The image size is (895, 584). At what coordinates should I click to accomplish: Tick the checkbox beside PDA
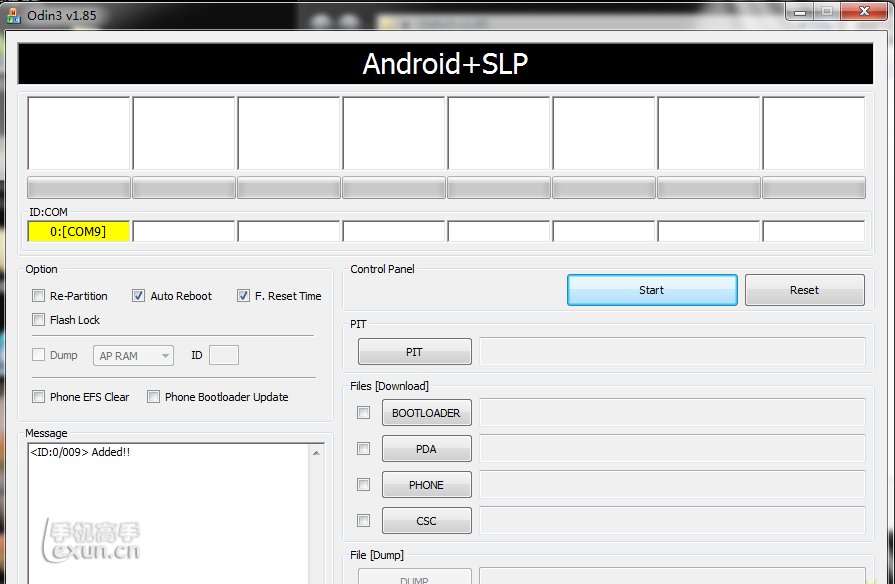364,449
